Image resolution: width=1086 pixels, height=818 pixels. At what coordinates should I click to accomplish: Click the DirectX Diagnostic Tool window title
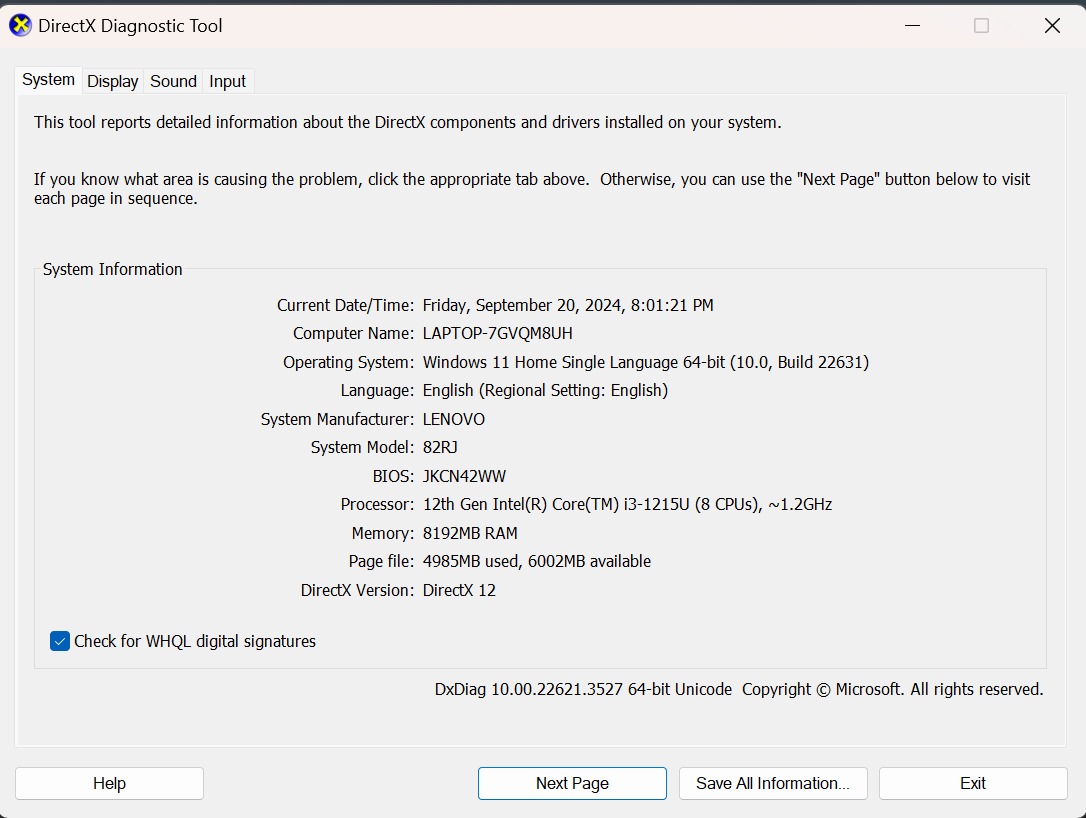coord(130,26)
